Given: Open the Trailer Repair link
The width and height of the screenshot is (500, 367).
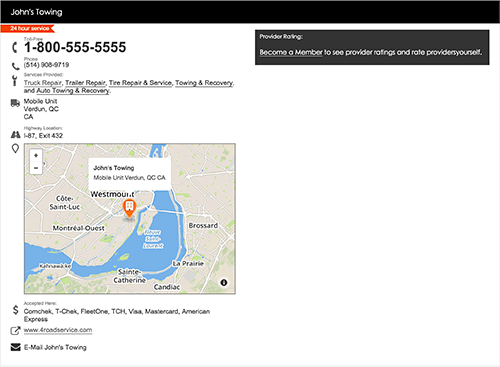Looking at the screenshot, I should point(85,83).
